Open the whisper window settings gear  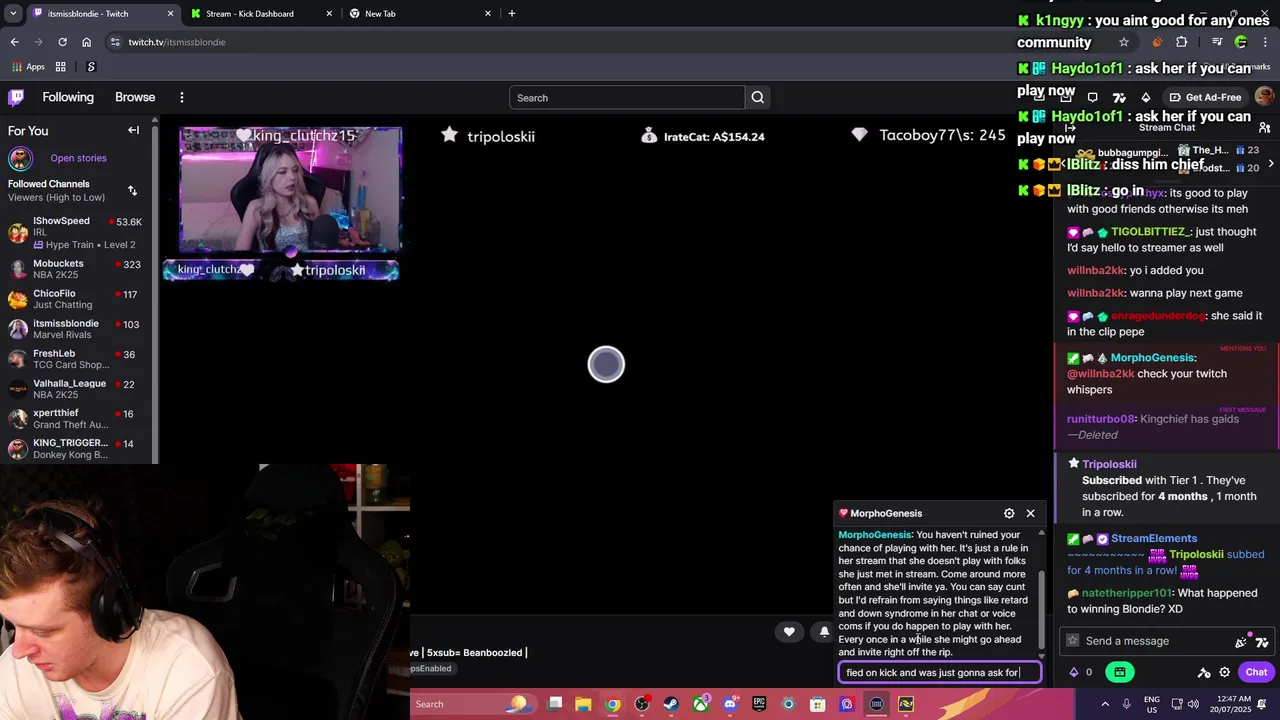pyautogui.click(x=1009, y=513)
